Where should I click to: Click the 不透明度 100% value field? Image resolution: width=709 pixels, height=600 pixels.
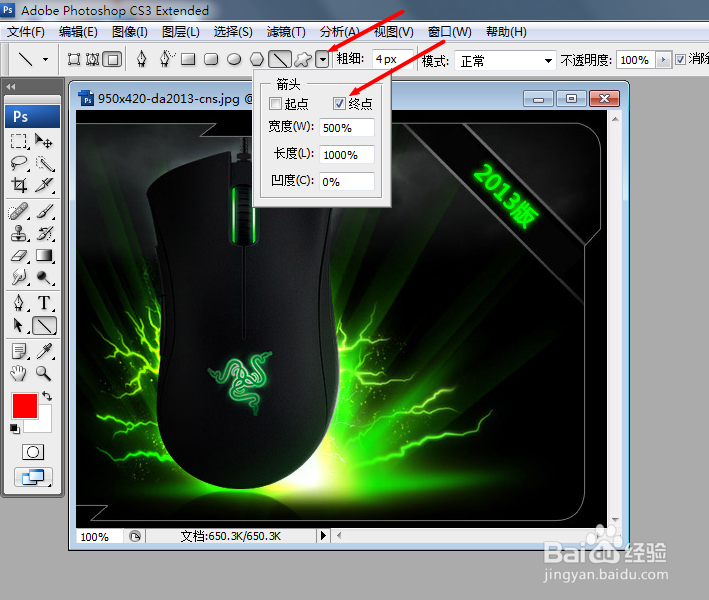click(636, 60)
